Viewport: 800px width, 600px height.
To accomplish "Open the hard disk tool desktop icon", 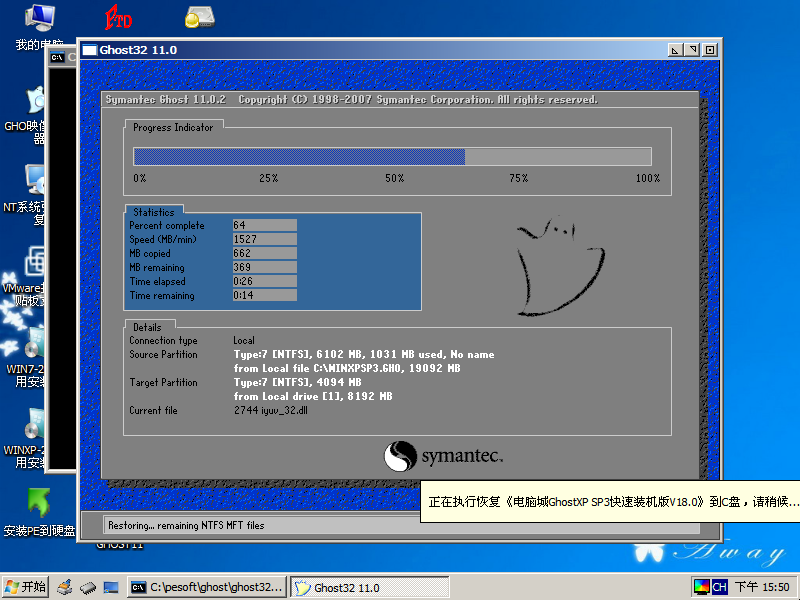I will pos(198,17).
